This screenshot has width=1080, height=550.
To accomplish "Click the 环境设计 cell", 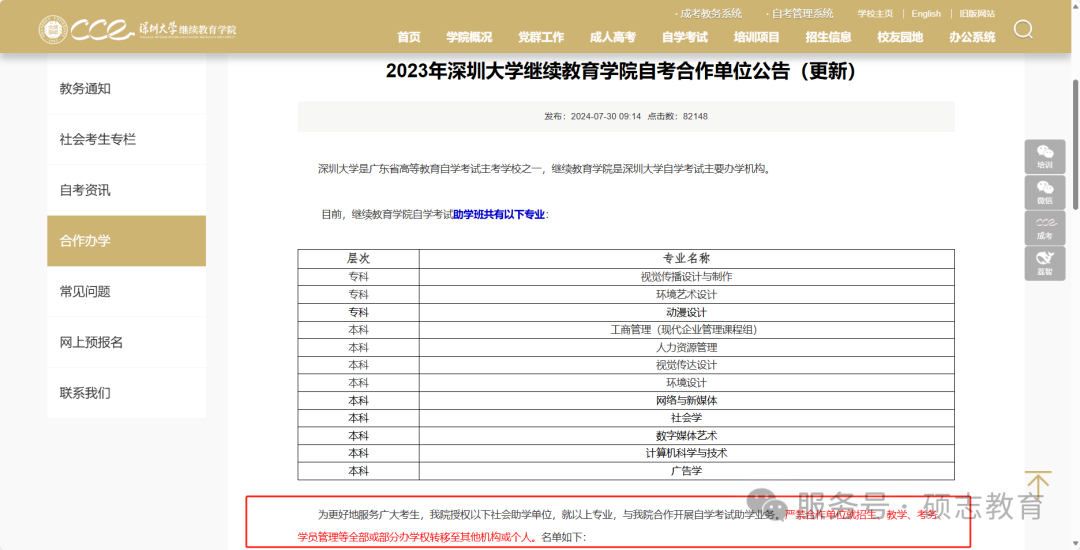I will coord(687,383).
